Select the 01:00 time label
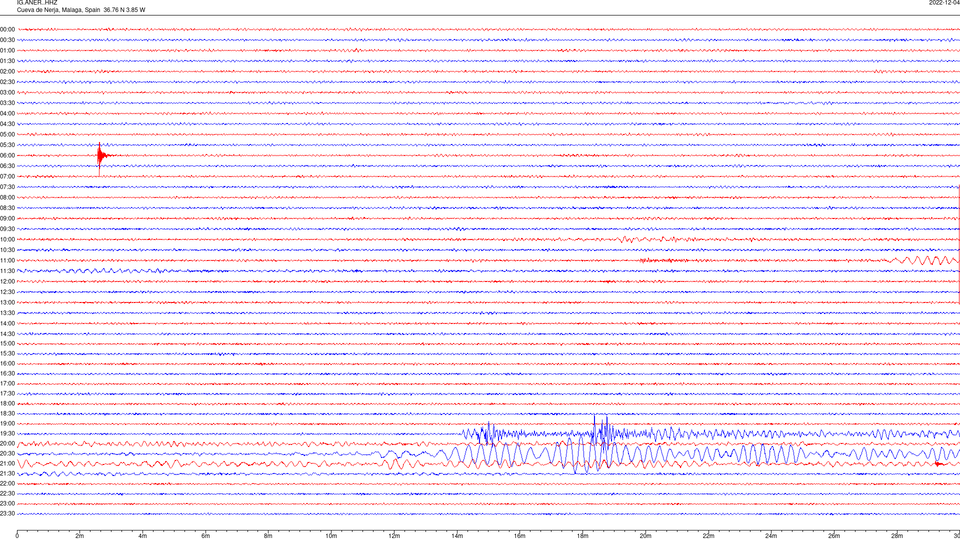The height and width of the screenshot is (540, 960). [x=7, y=50]
